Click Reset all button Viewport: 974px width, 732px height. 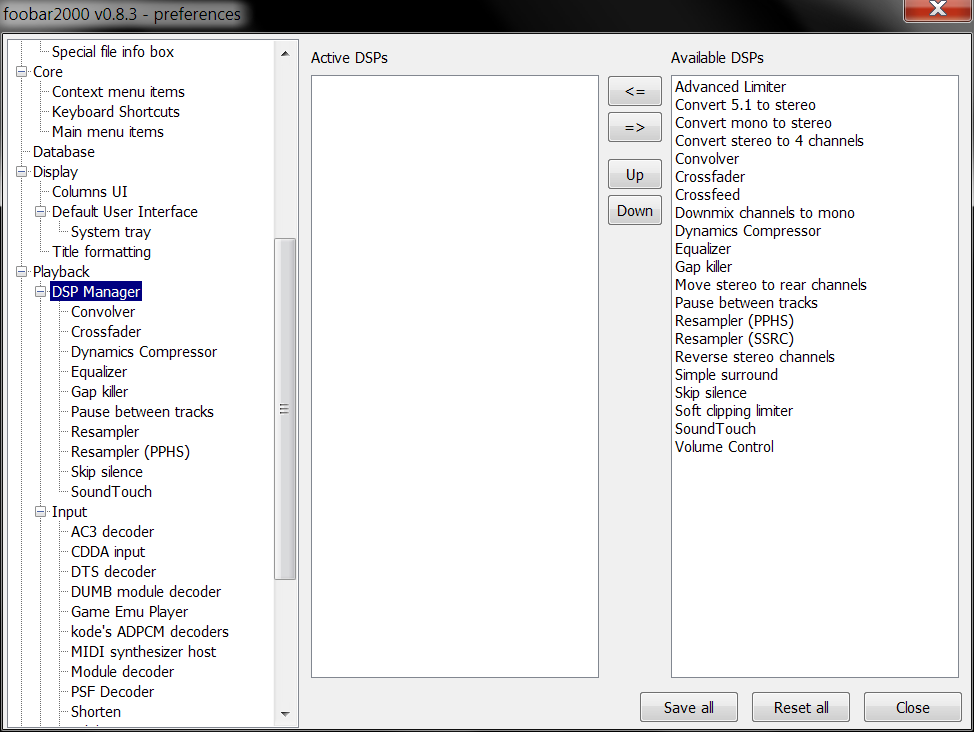pyautogui.click(x=800, y=707)
